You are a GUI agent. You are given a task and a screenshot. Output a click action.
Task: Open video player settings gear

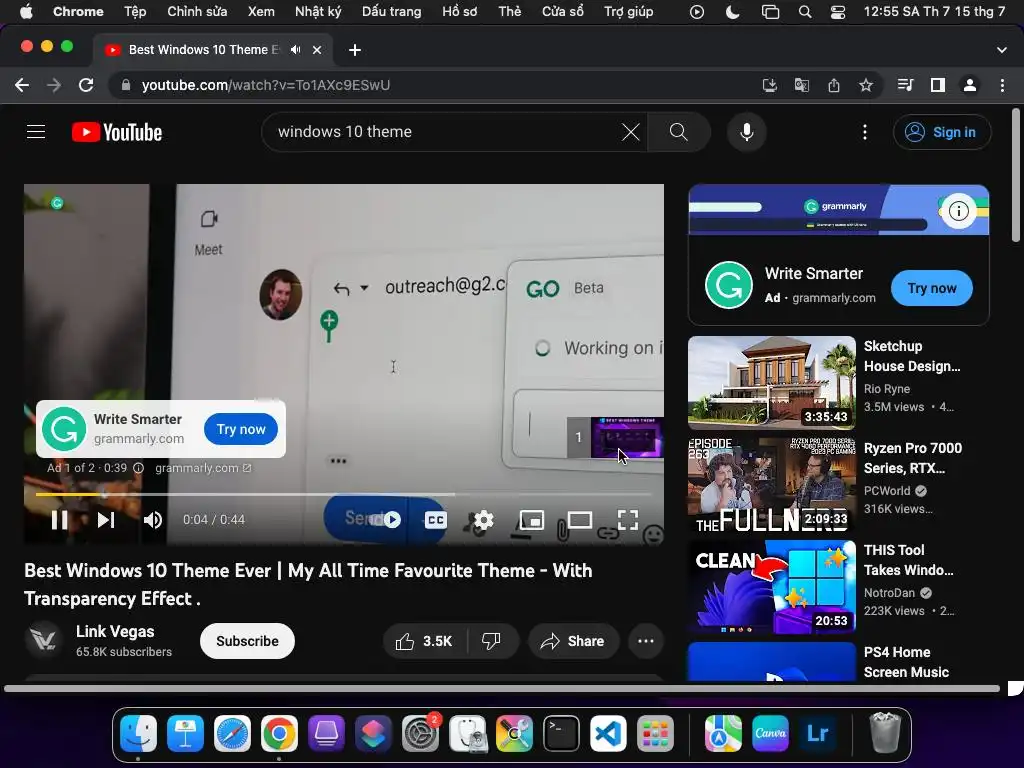click(483, 520)
